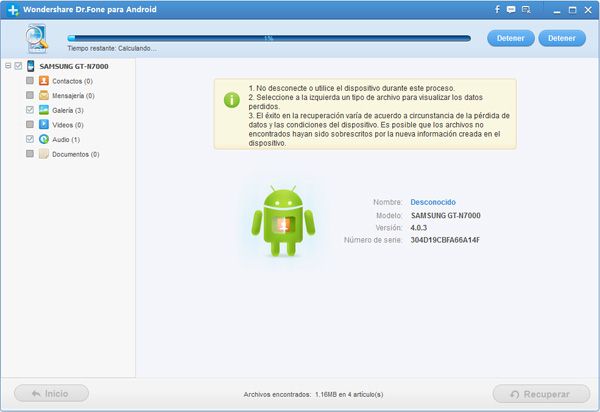600x412 pixels.
Task: Click the Audio music icon
Action: (44, 139)
